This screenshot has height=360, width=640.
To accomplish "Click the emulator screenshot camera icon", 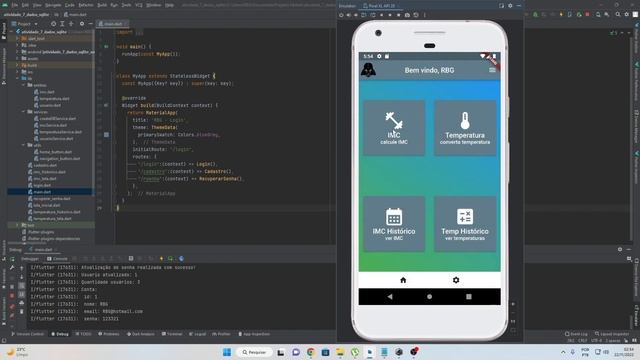I will 407,15.
